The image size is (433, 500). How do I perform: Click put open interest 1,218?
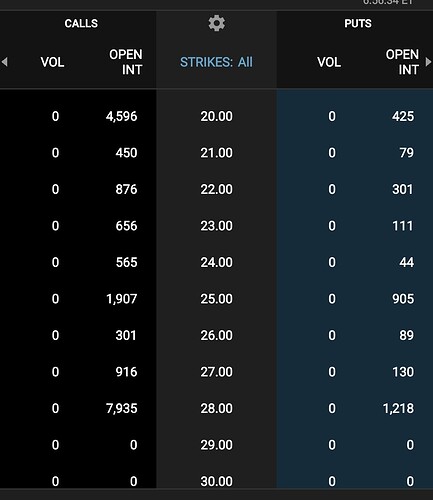pos(398,409)
